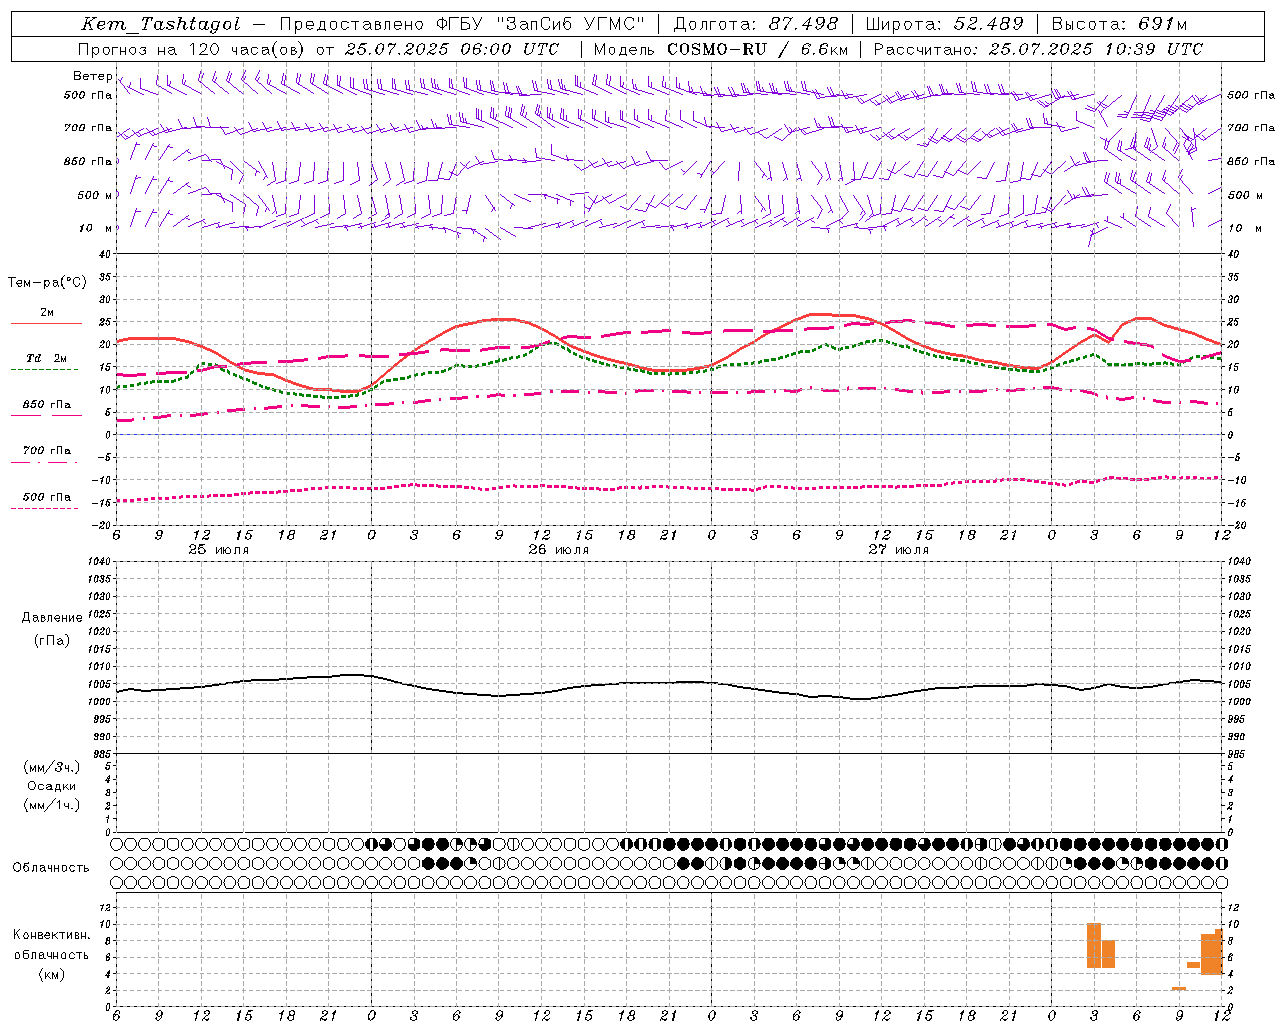Click the '25 июля' date label
This screenshot has height=1024, width=1280.
coord(219,550)
